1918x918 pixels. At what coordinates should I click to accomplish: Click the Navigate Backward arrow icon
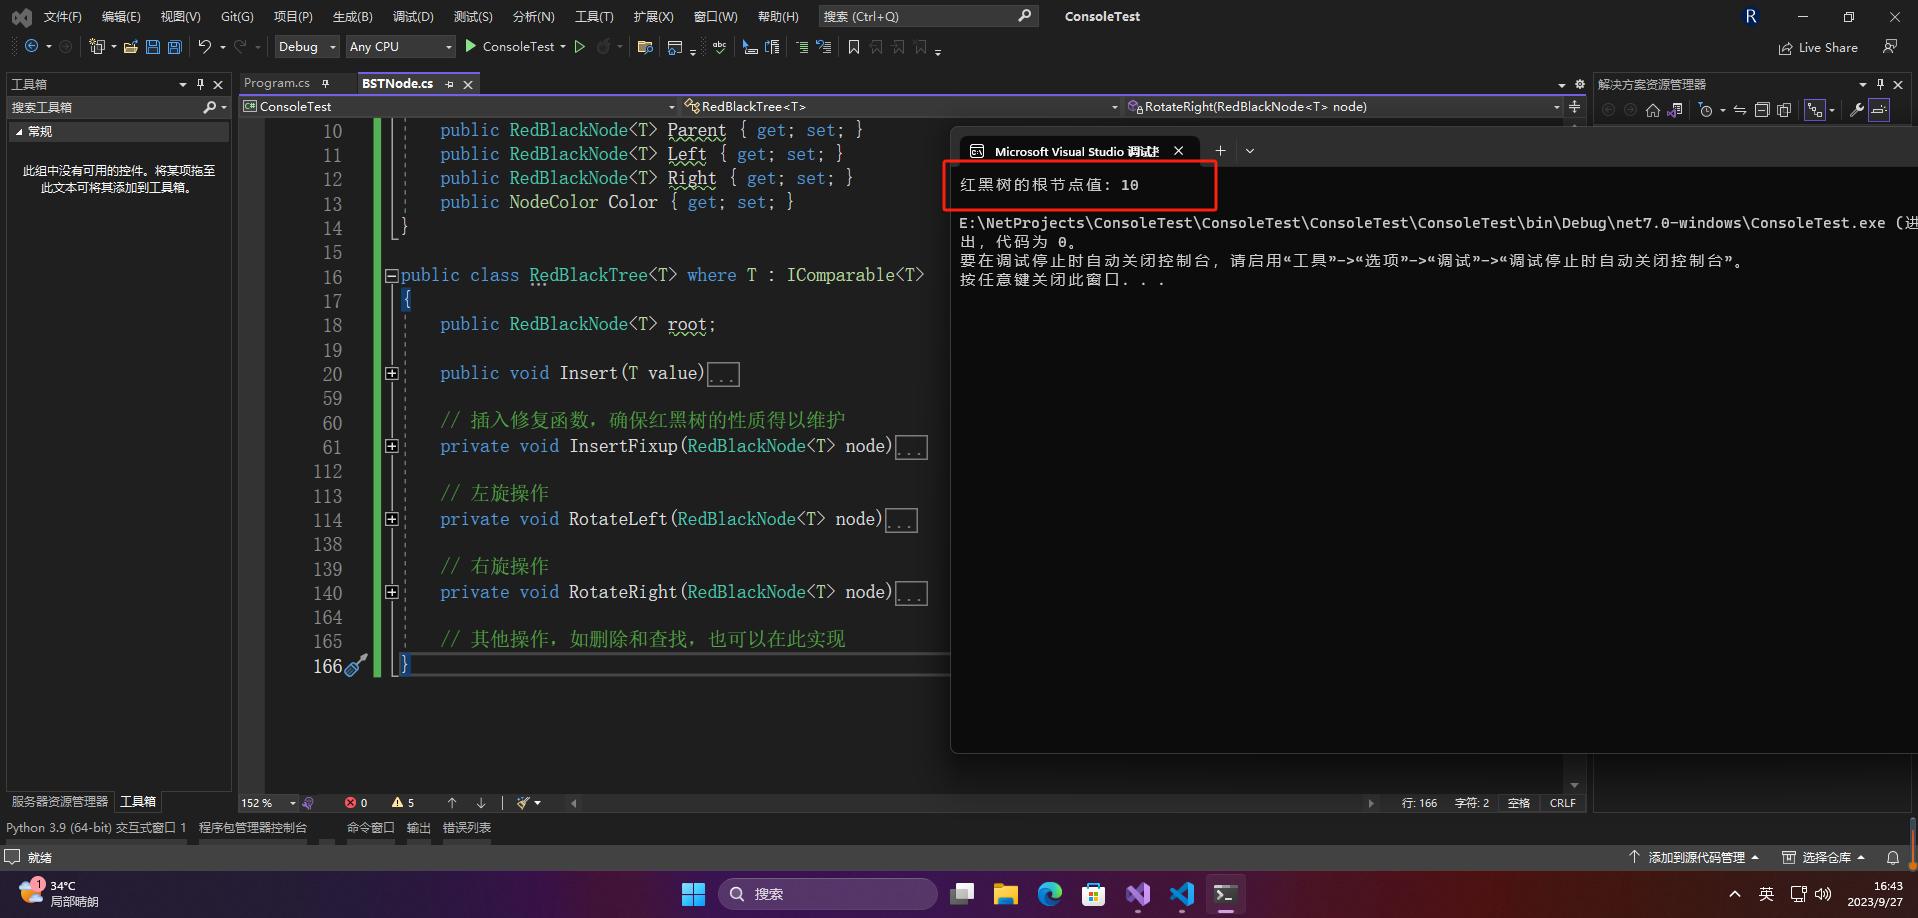[x=32, y=47]
